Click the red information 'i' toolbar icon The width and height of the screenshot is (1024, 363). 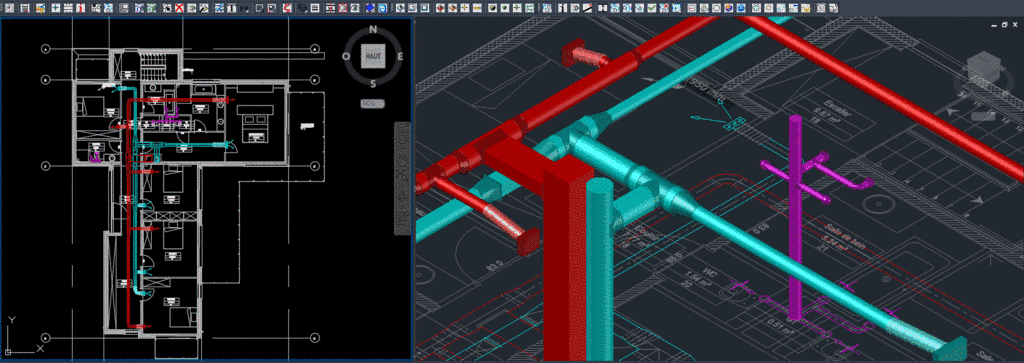(x=80, y=8)
